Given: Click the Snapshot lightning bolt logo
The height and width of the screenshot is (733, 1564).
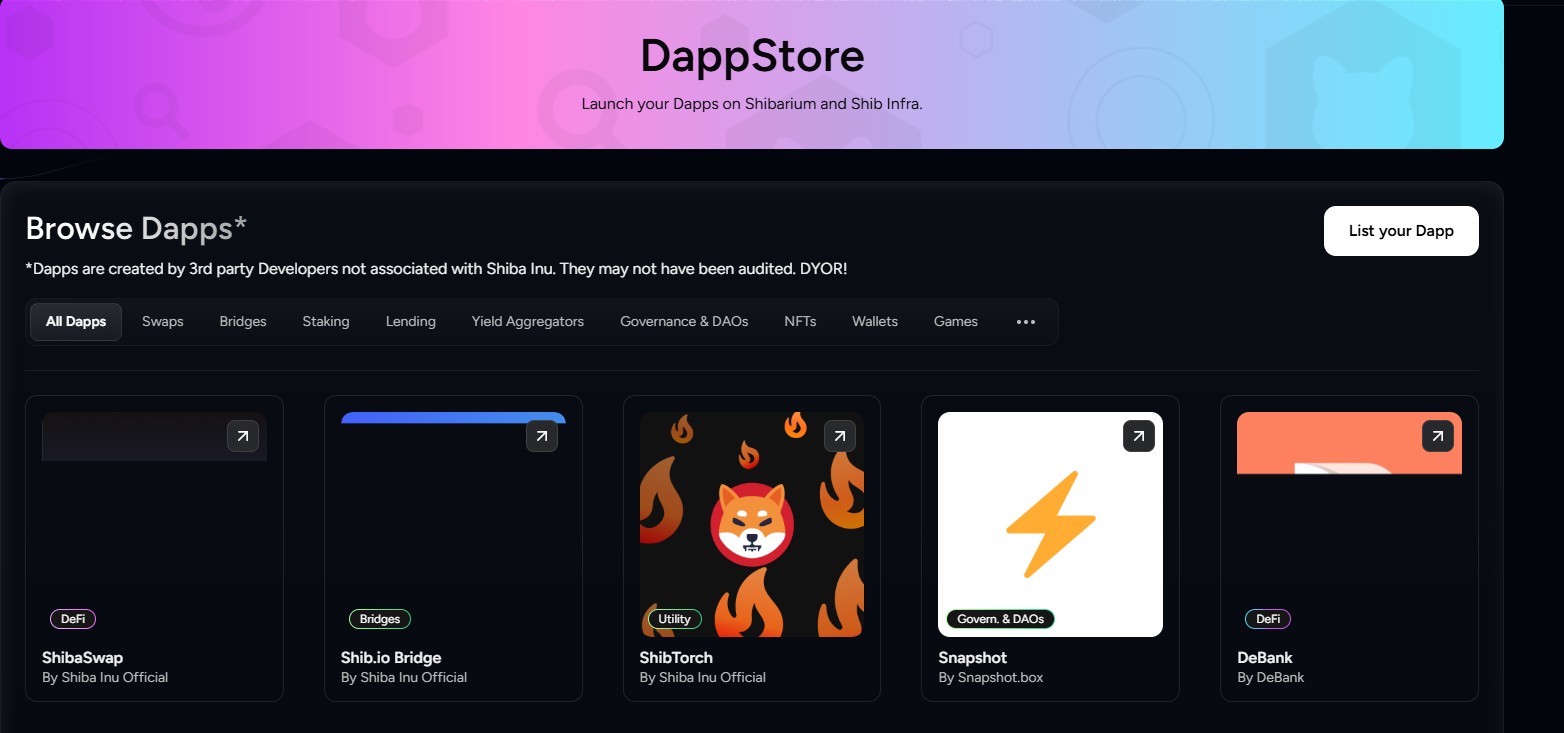Looking at the screenshot, I should (x=1050, y=524).
